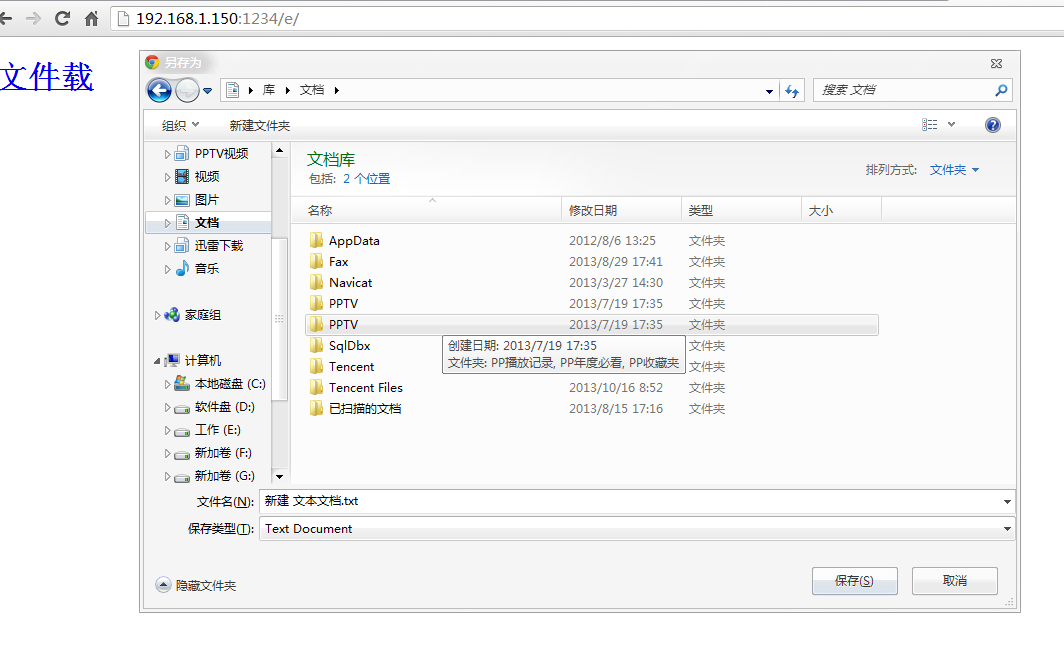1064x668 pixels.
Task: Click the SqlDbx folder icon
Action: coord(316,346)
